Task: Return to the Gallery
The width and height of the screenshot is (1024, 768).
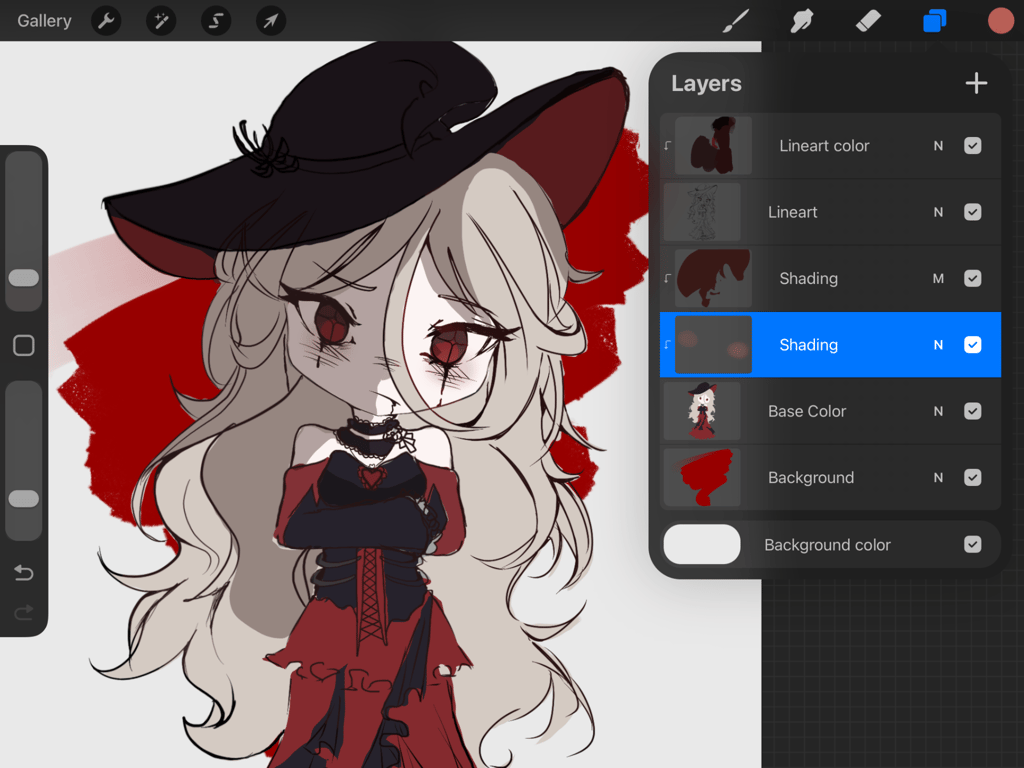Action: pos(44,21)
